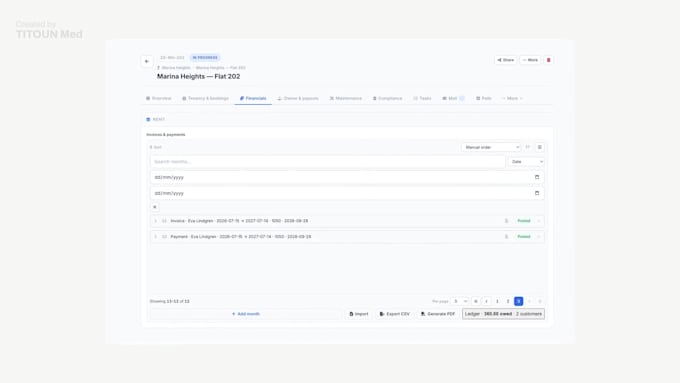This screenshot has width=680, height=383.
Task: Open the Ledger owed summary button
Action: (503, 314)
